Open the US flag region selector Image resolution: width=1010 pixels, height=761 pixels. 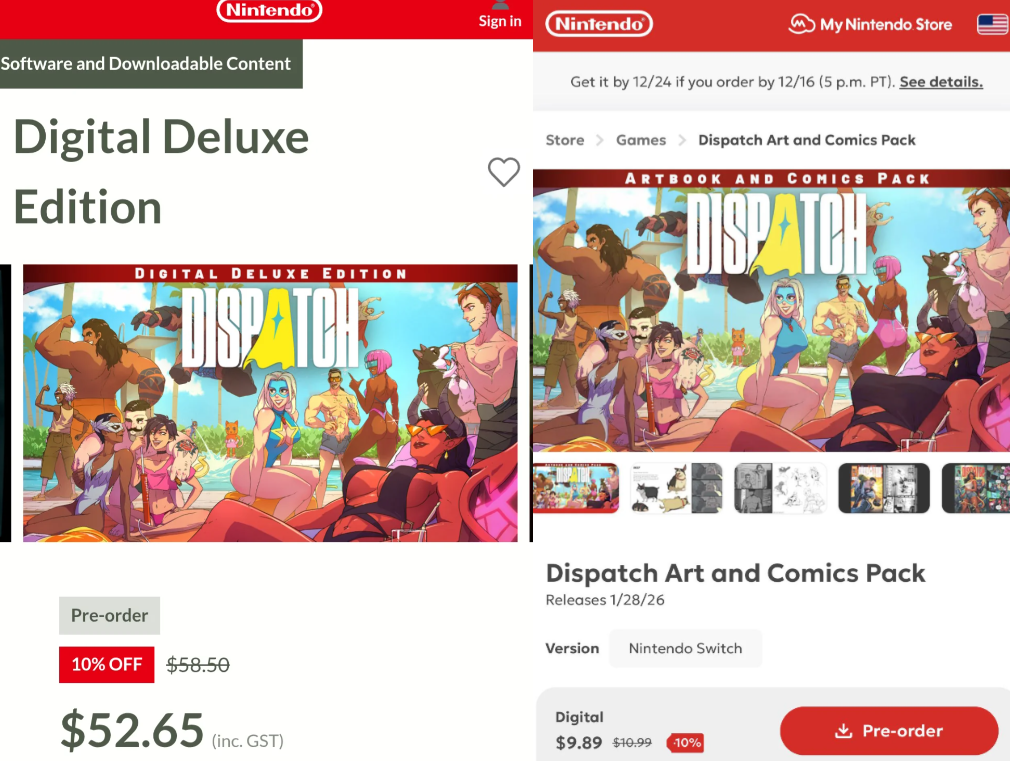[993, 24]
